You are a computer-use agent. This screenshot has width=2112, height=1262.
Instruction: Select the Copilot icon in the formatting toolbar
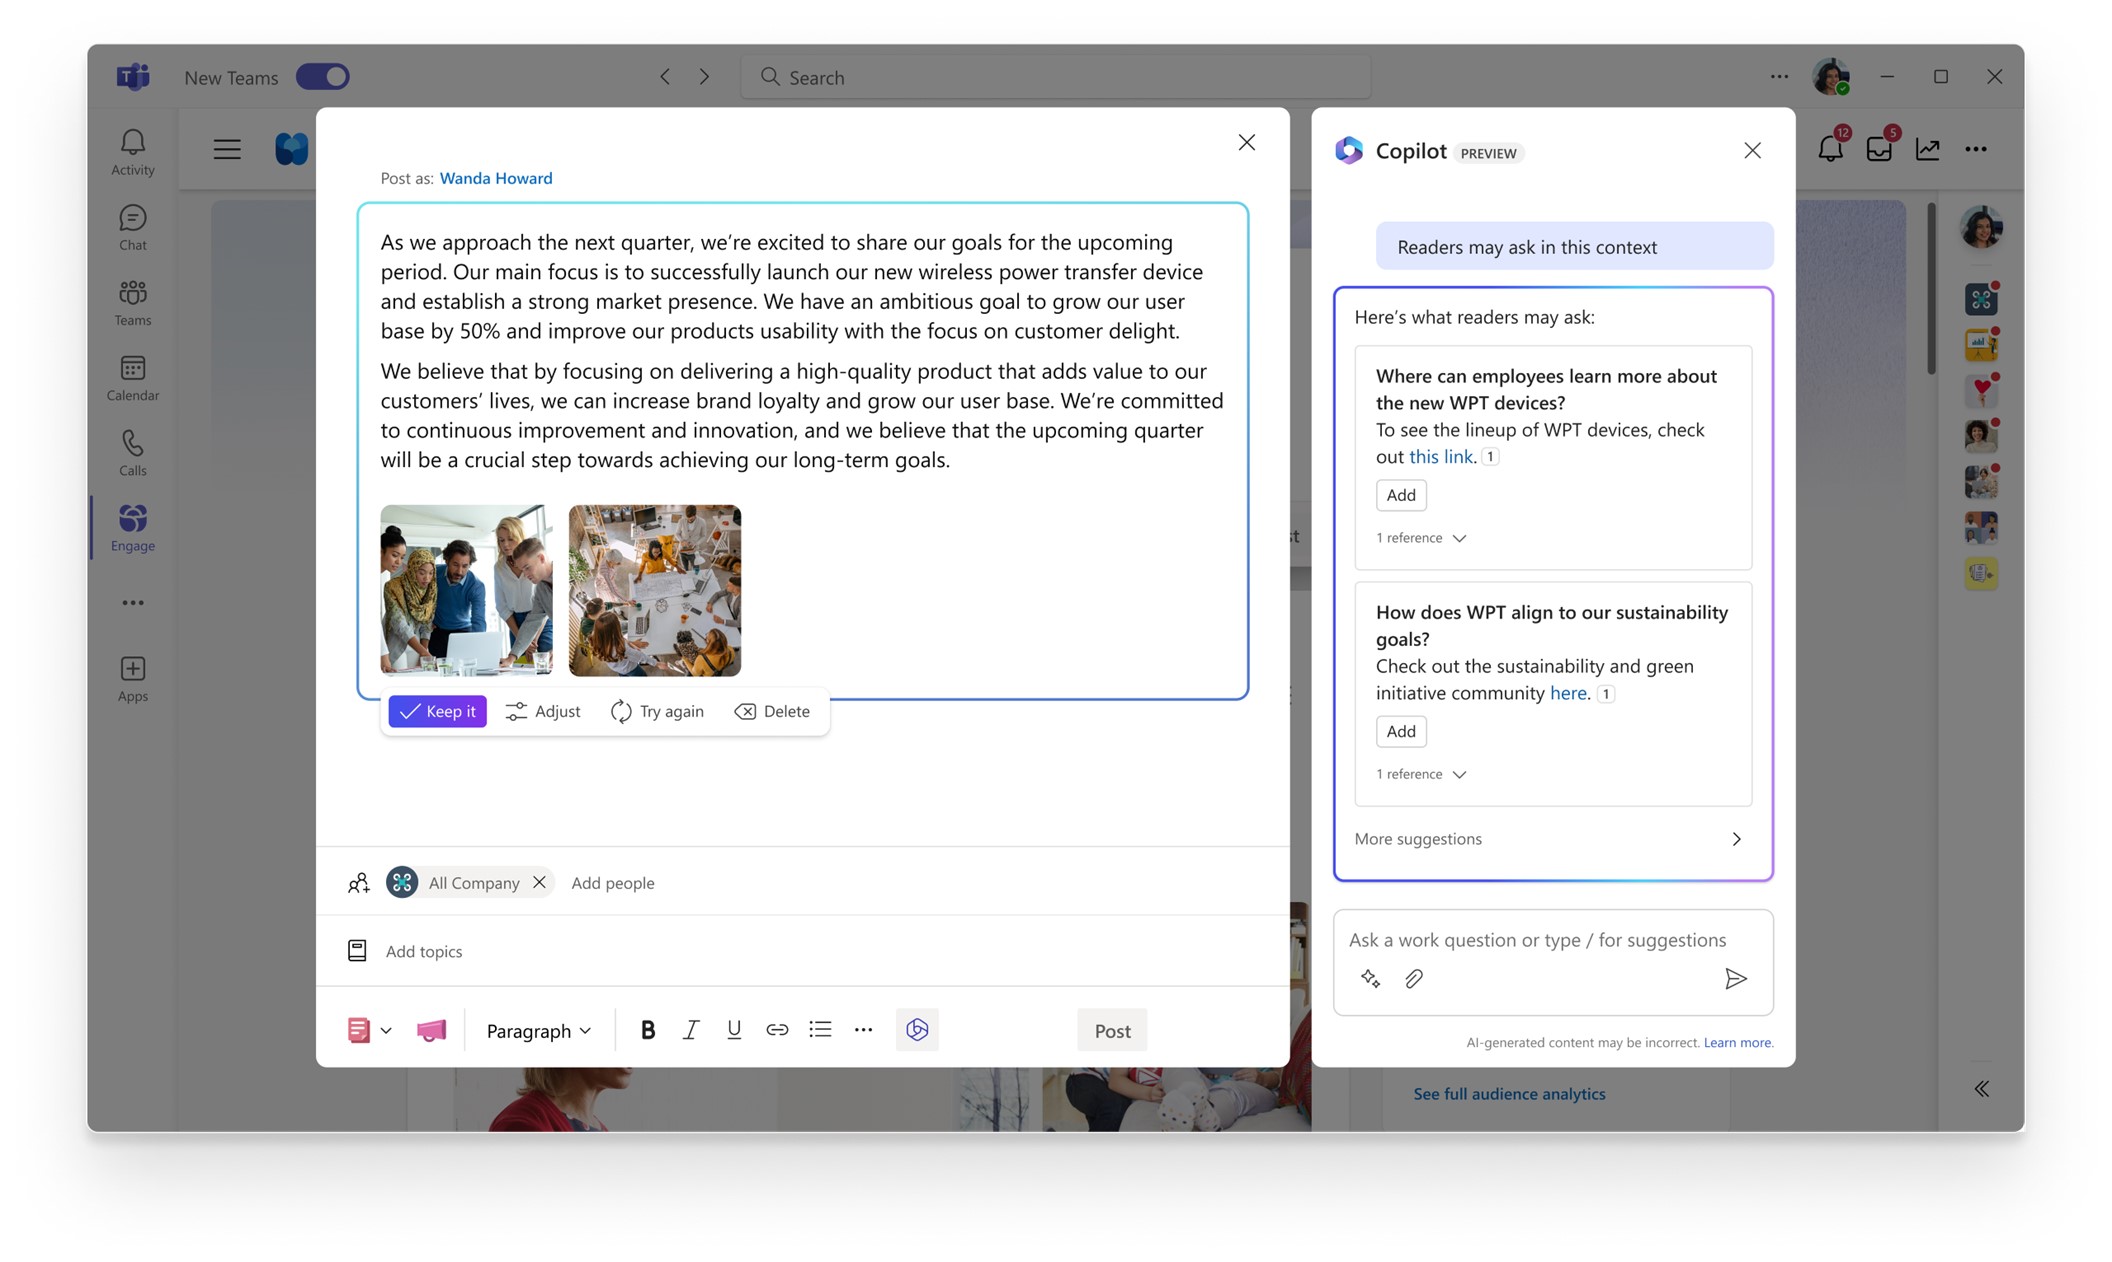point(916,1029)
